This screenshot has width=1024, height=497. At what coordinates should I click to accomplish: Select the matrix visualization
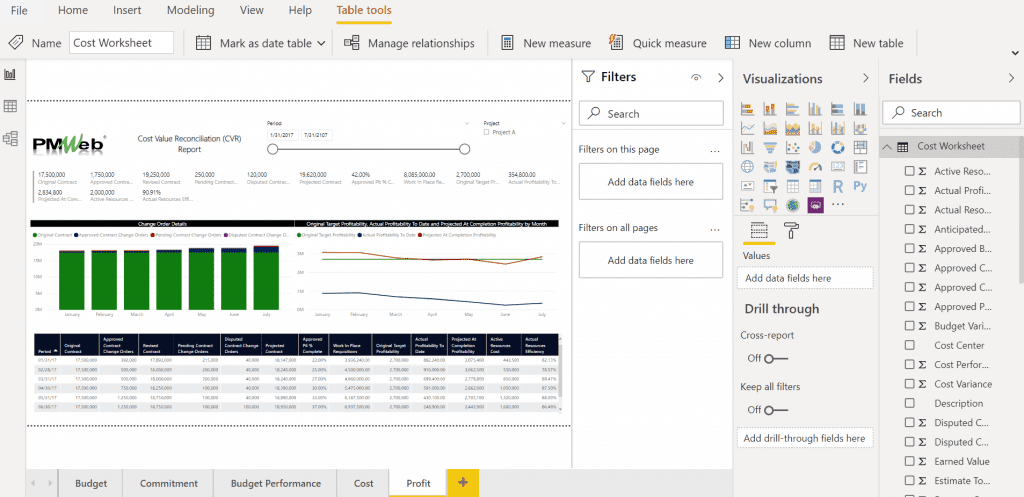[815, 187]
